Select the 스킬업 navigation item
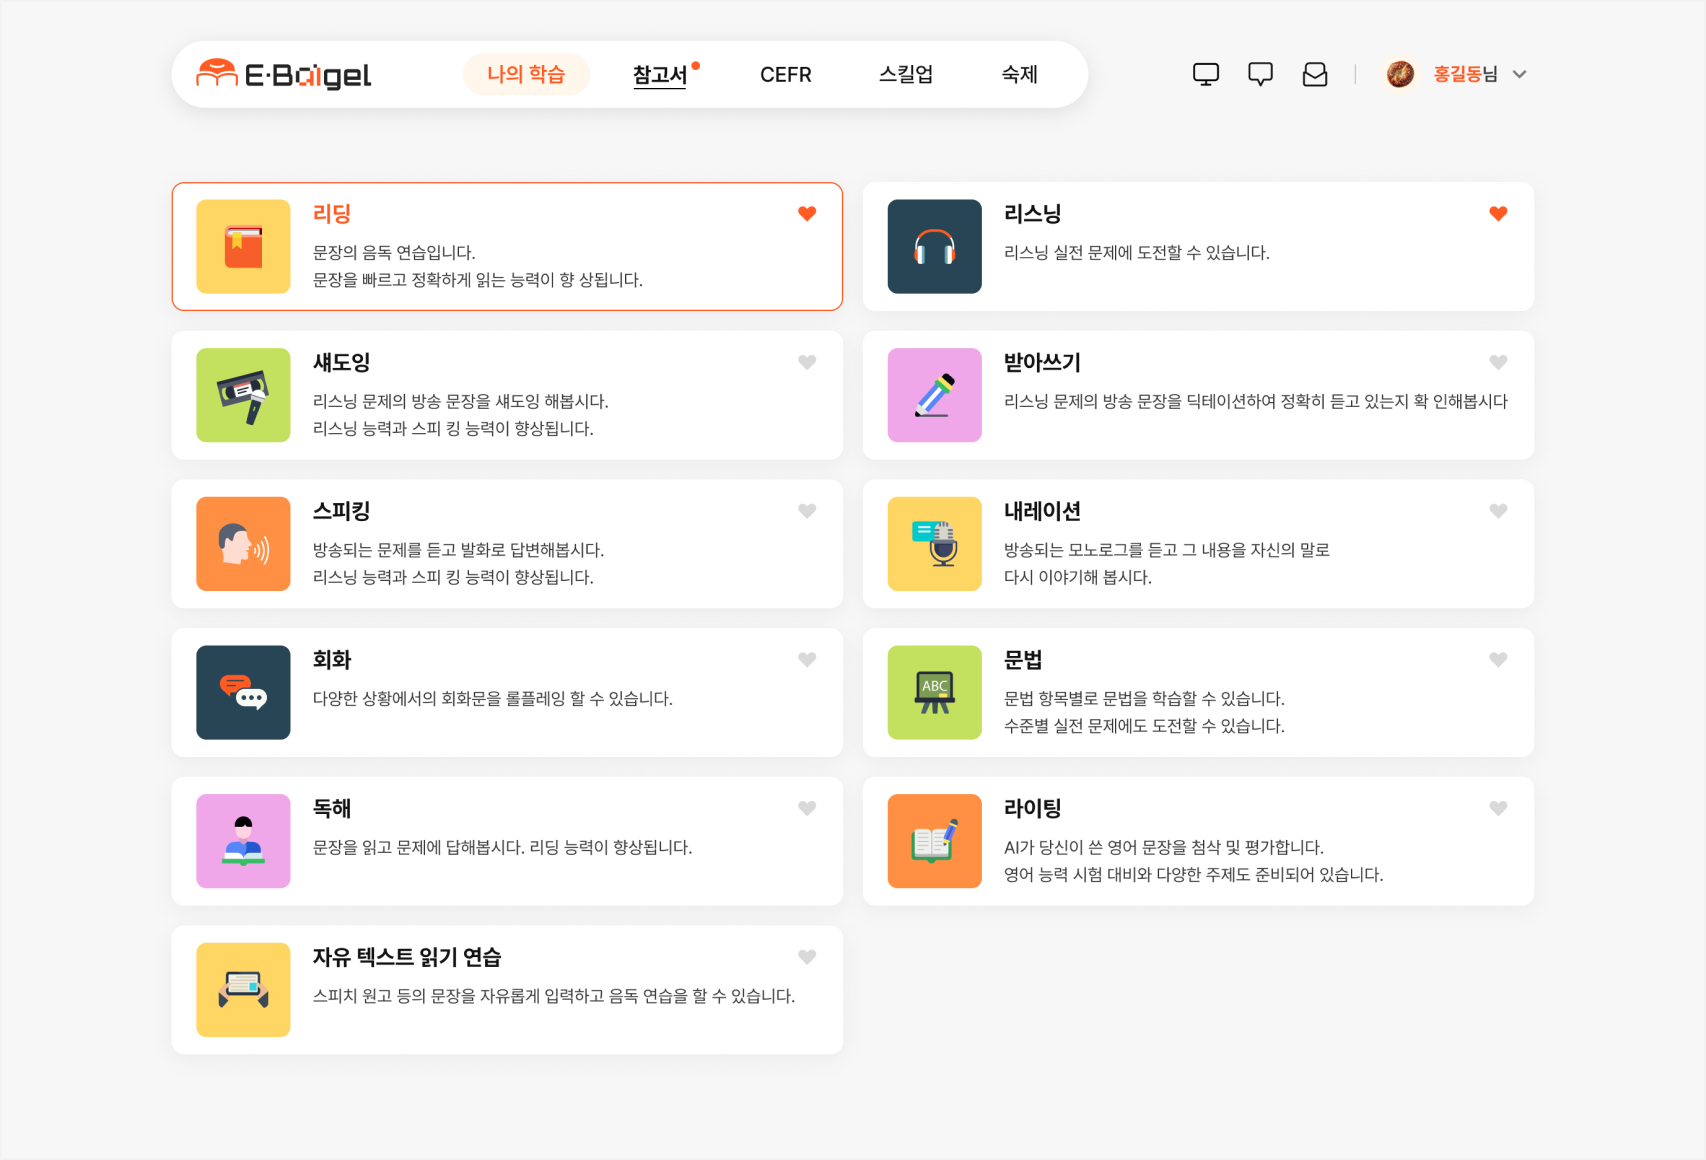1706x1160 pixels. (x=905, y=73)
